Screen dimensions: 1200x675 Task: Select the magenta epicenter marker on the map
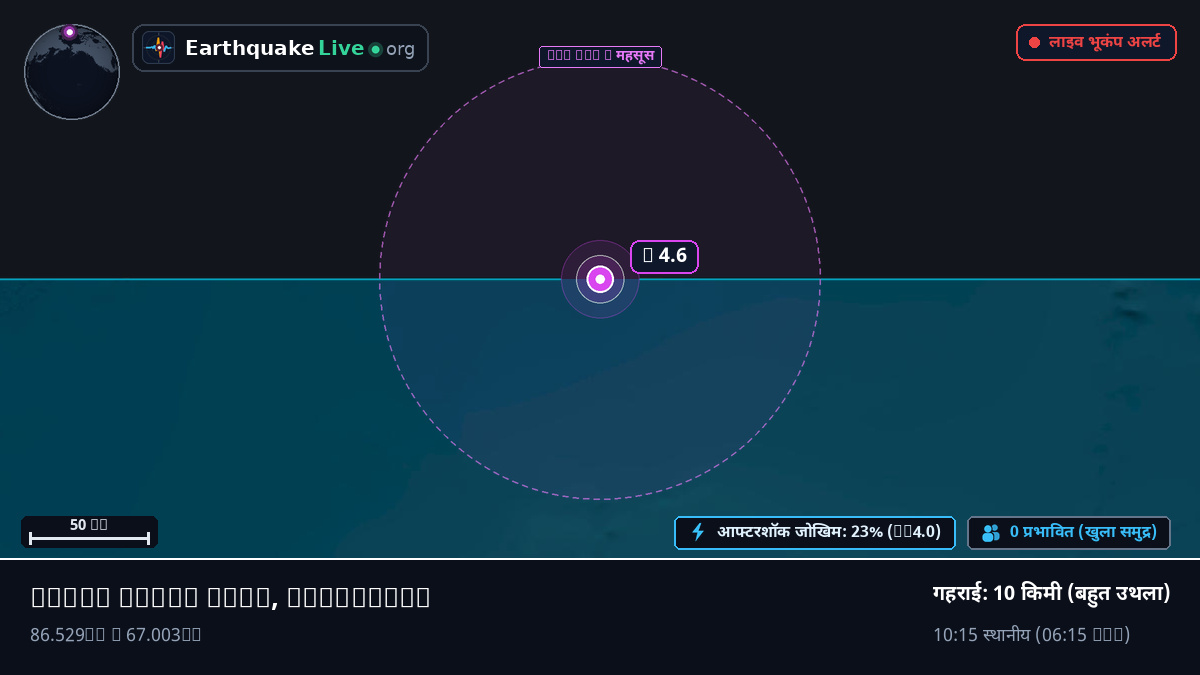pyautogui.click(x=600, y=279)
